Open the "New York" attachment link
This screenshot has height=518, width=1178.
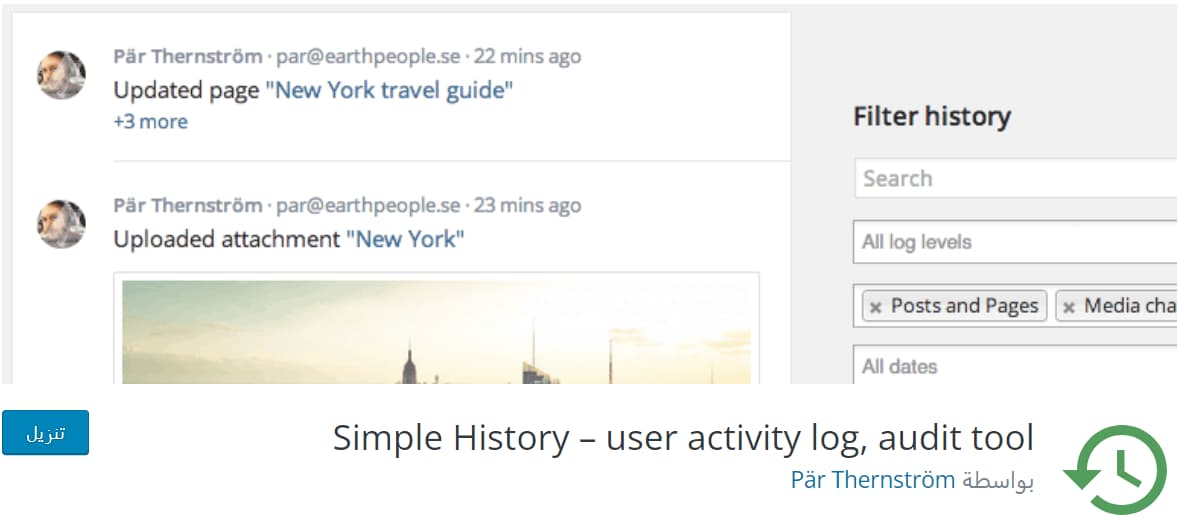(x=405, y=239)
